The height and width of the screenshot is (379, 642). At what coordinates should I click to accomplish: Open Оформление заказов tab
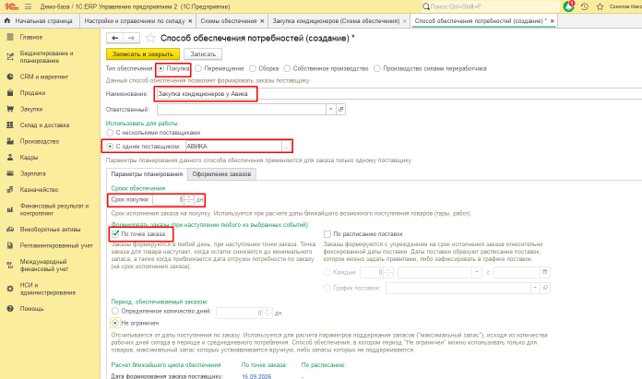coord(222,174)
